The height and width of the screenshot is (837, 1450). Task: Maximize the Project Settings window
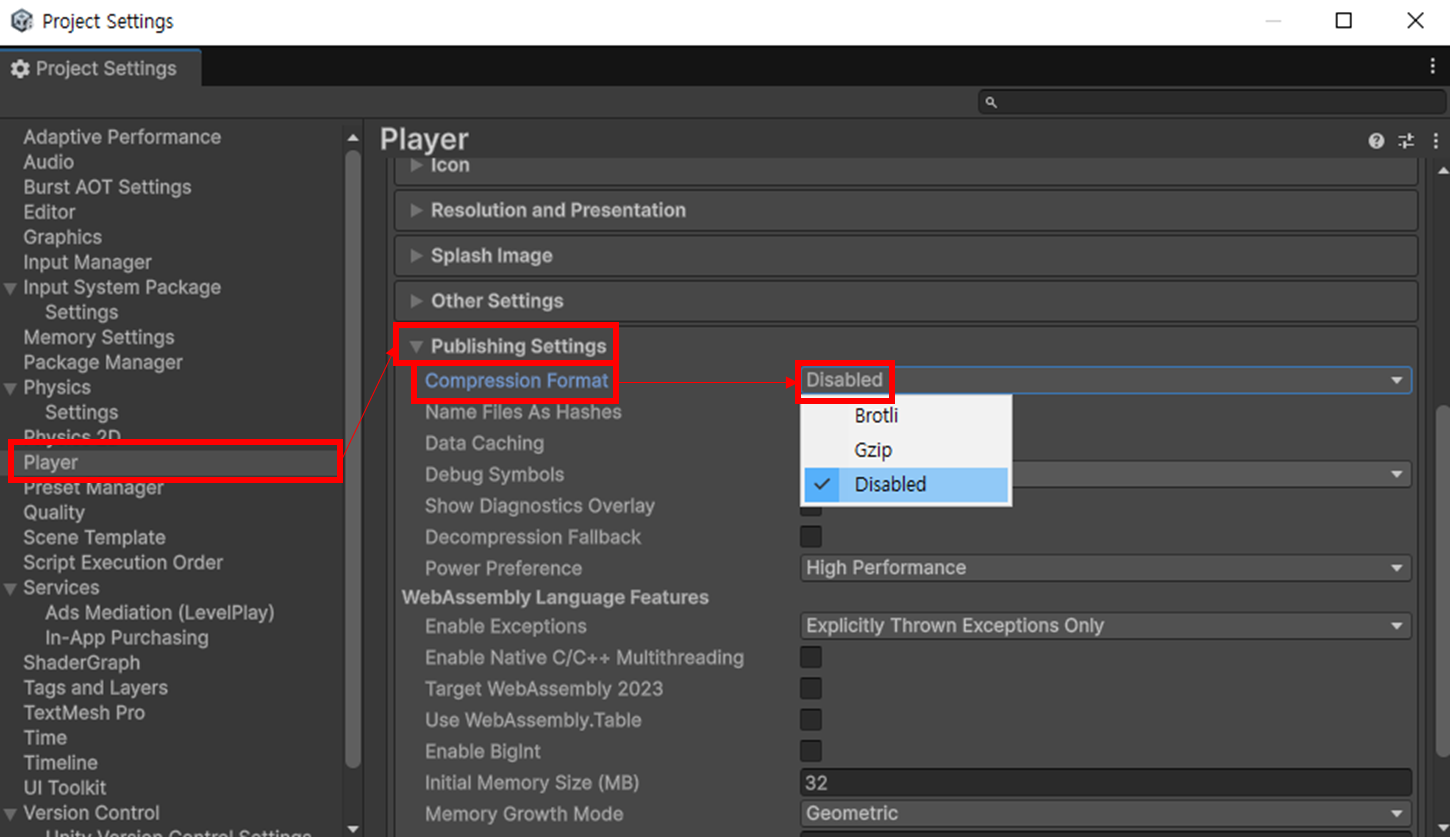1344,21
